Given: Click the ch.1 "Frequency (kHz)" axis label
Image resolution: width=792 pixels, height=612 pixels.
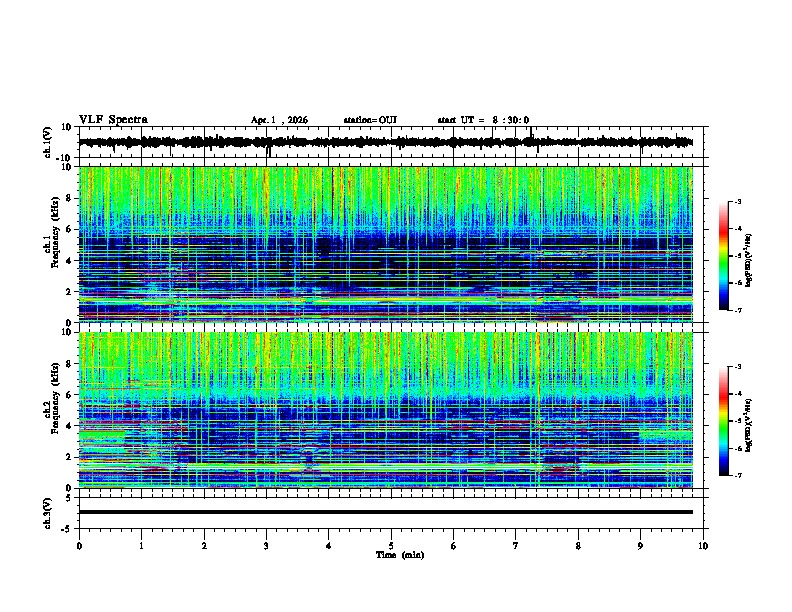Looking at the screenshot, I should 56,232.
